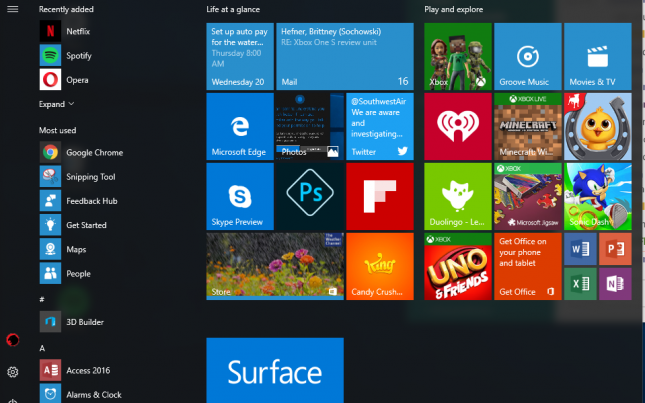Image resolution: width=645 pixels, height=403 pixels.
Task: Open the Settings gear in left rail
Action: pos(13,372)
